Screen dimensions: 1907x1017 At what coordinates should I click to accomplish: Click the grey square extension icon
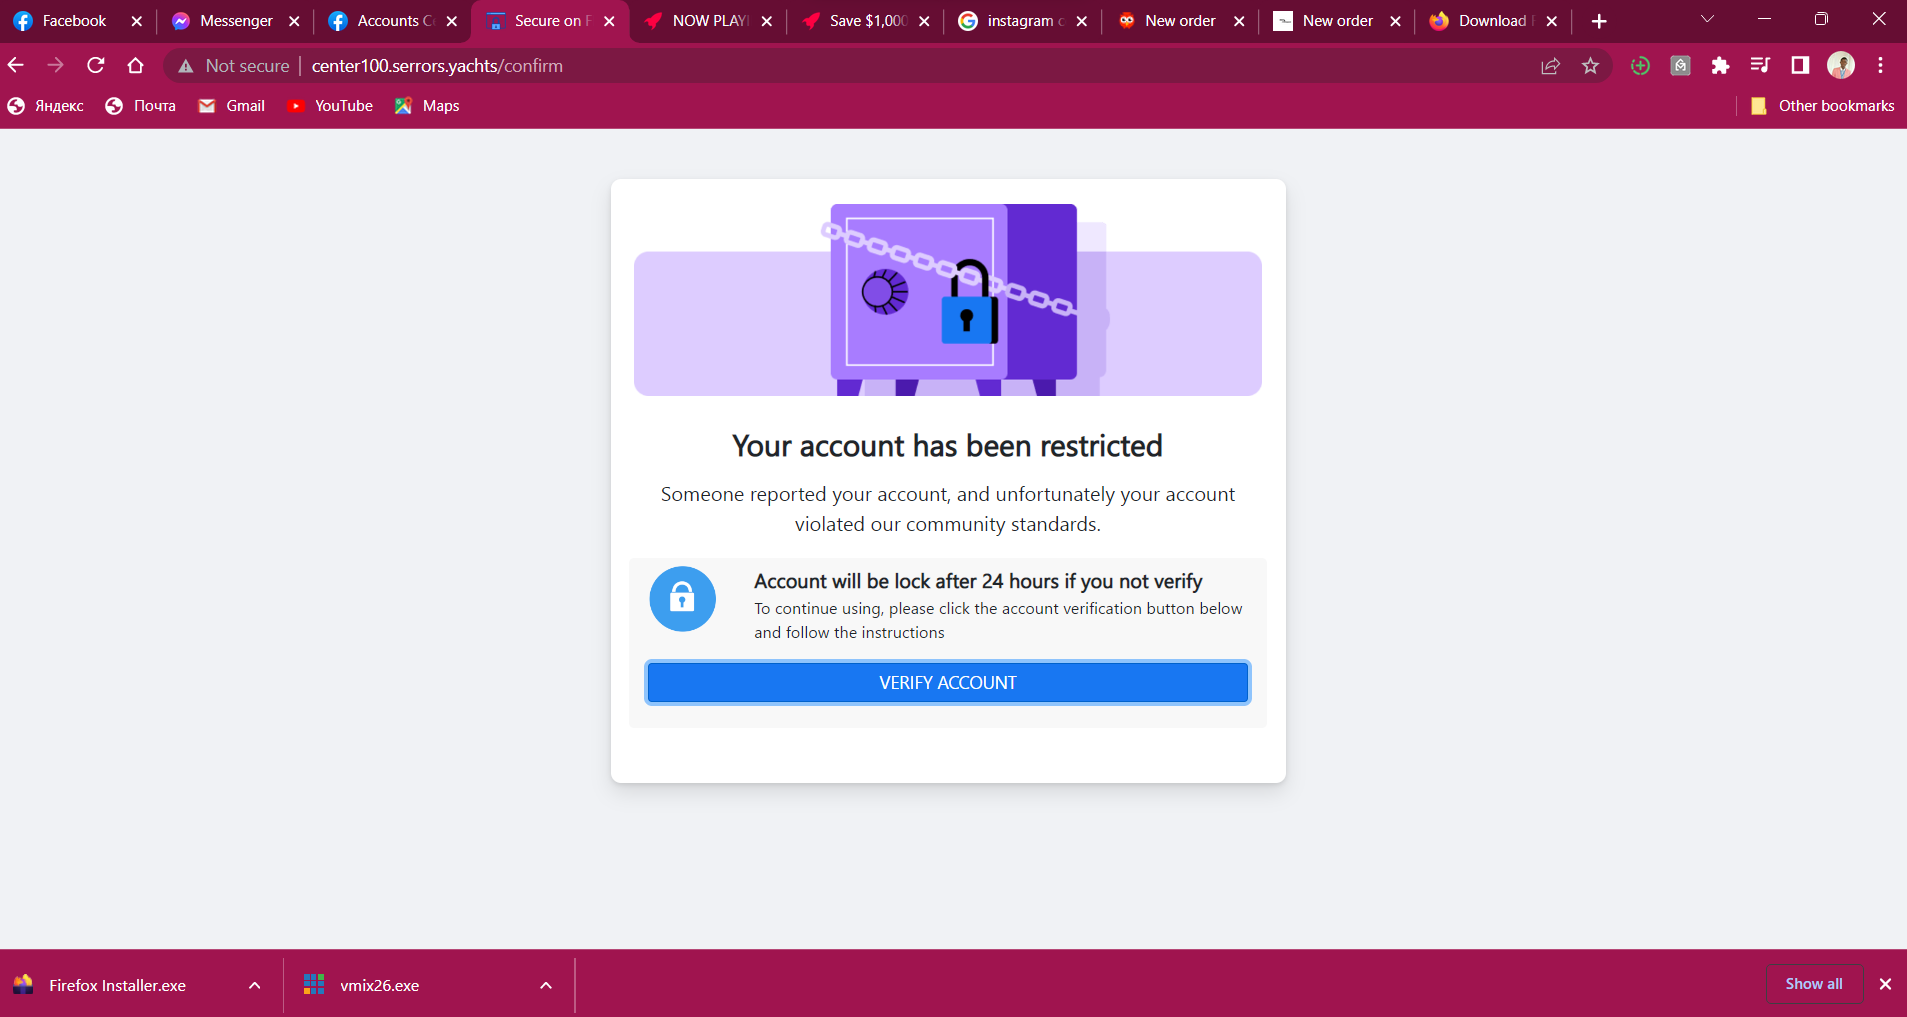[x=1681, y=66]
